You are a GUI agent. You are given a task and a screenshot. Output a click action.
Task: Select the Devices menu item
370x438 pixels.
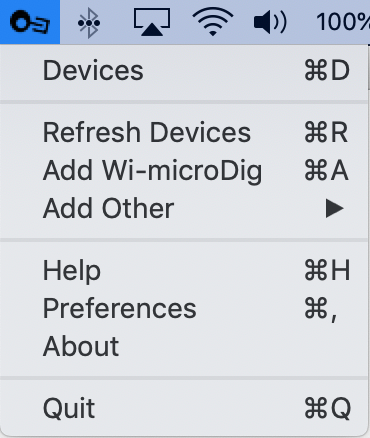184,71
